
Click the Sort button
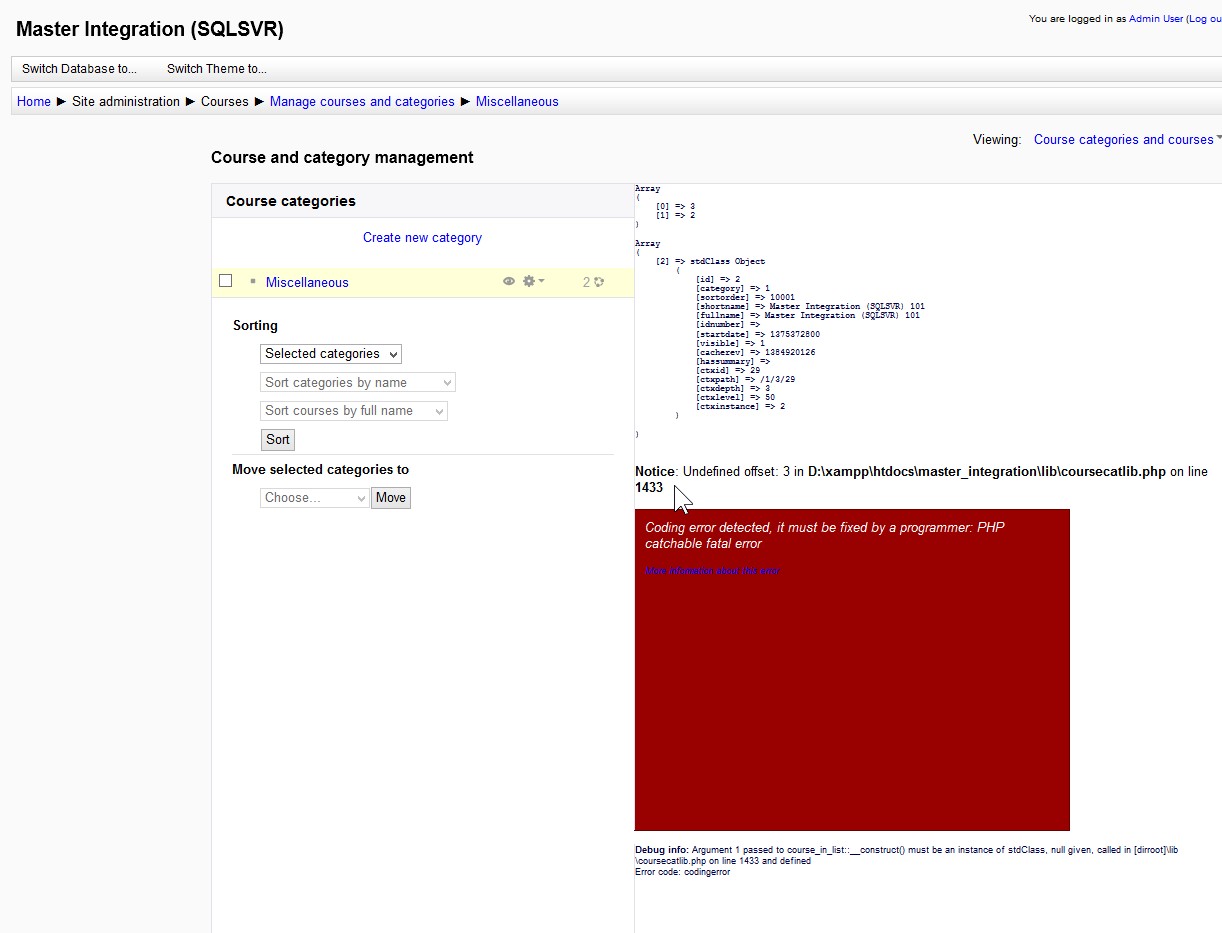(x=278, y=440)
